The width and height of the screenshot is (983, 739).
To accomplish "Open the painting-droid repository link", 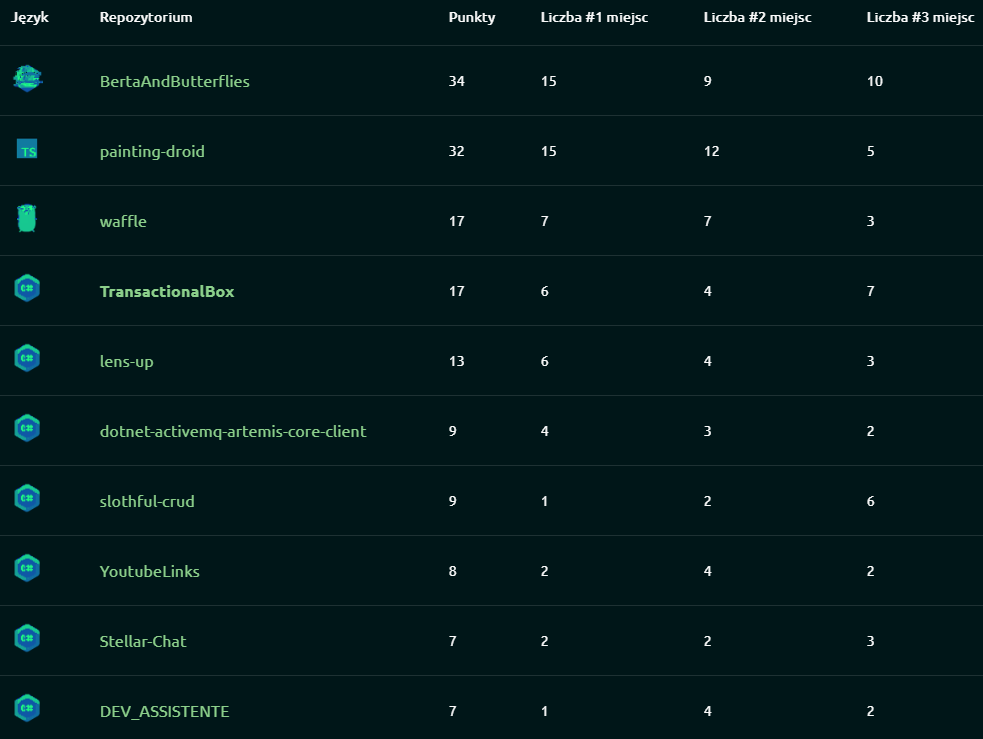I will [152, 152].
